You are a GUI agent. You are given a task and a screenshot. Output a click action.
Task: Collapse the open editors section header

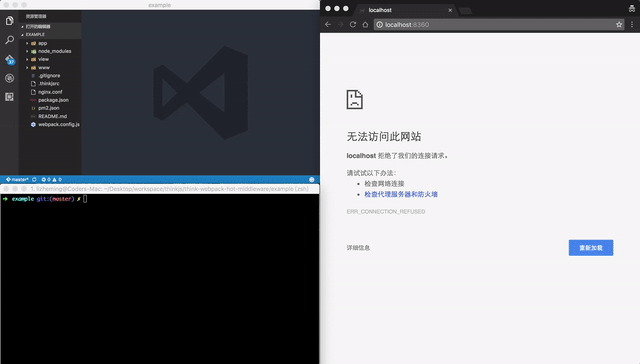[x=50, y=27]
